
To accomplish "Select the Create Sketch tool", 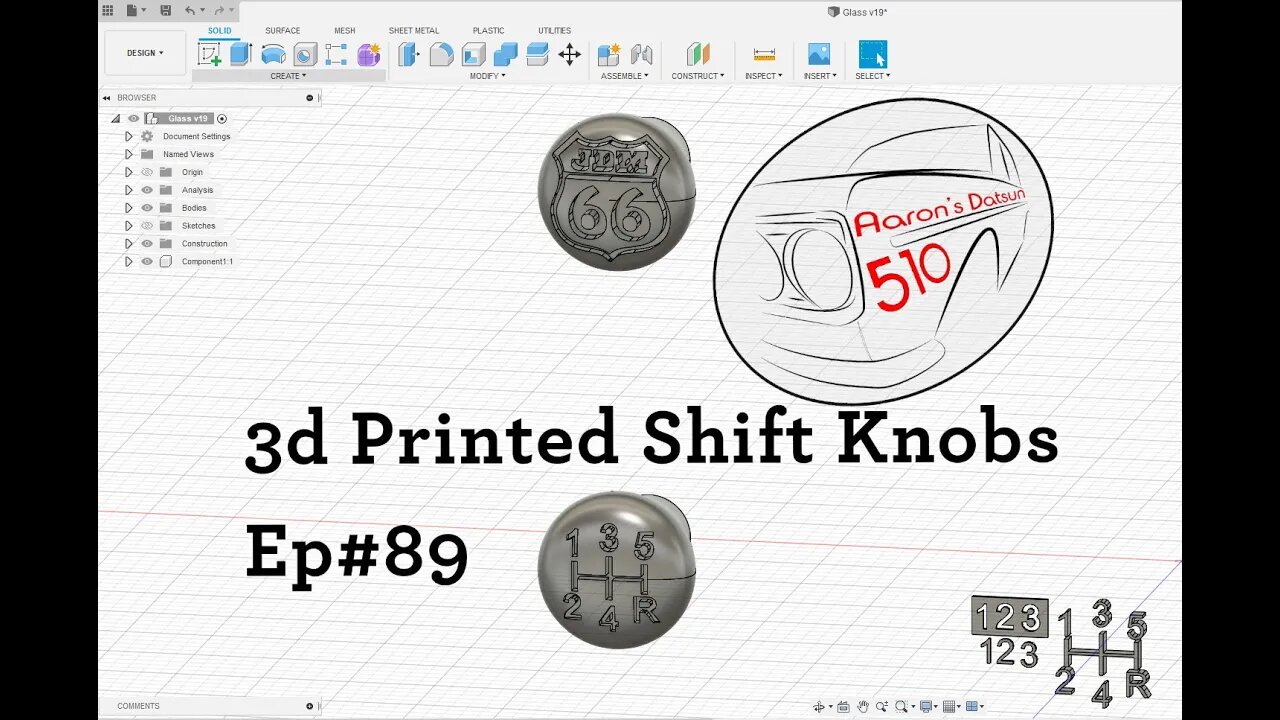I will [209, 54].
